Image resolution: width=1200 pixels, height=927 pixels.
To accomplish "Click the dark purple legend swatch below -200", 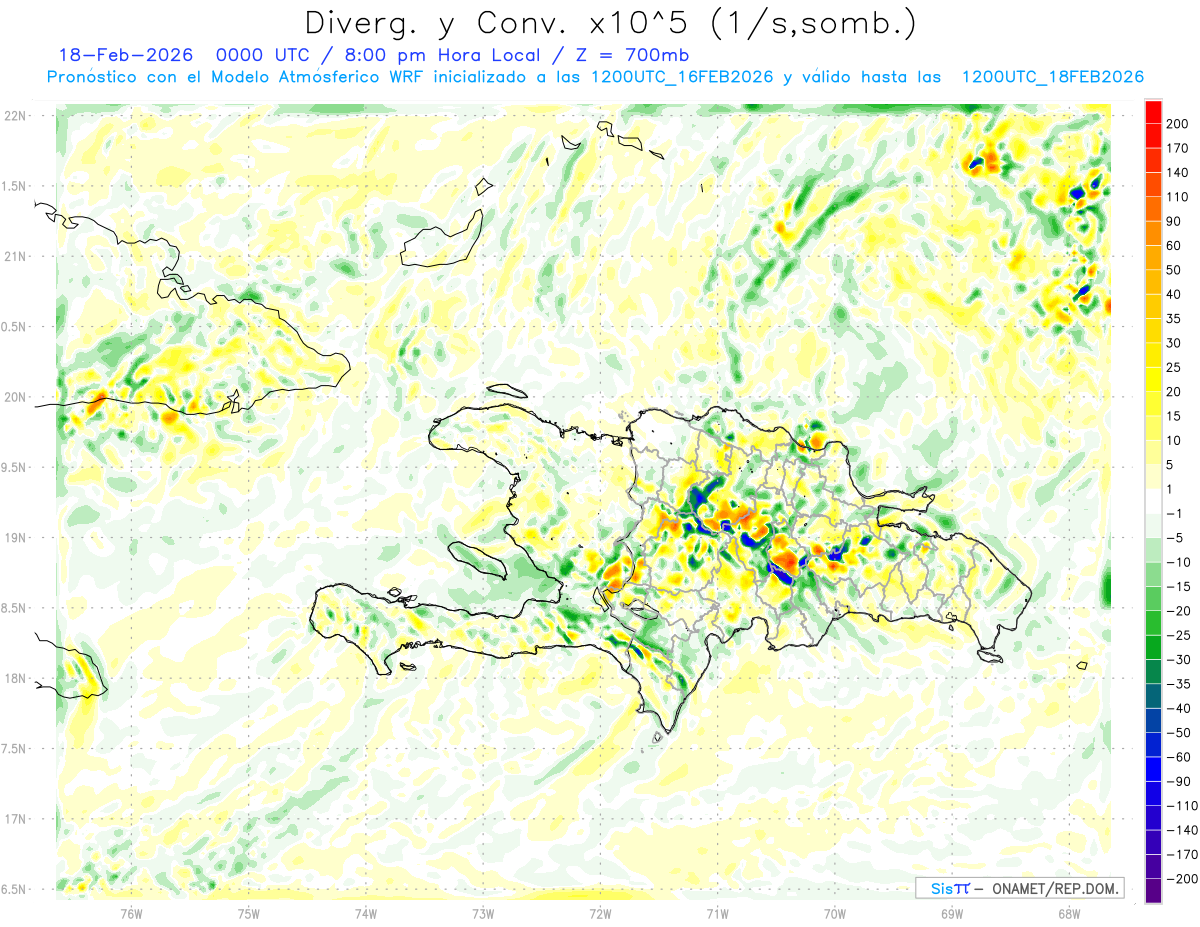I will [1153, 891].
